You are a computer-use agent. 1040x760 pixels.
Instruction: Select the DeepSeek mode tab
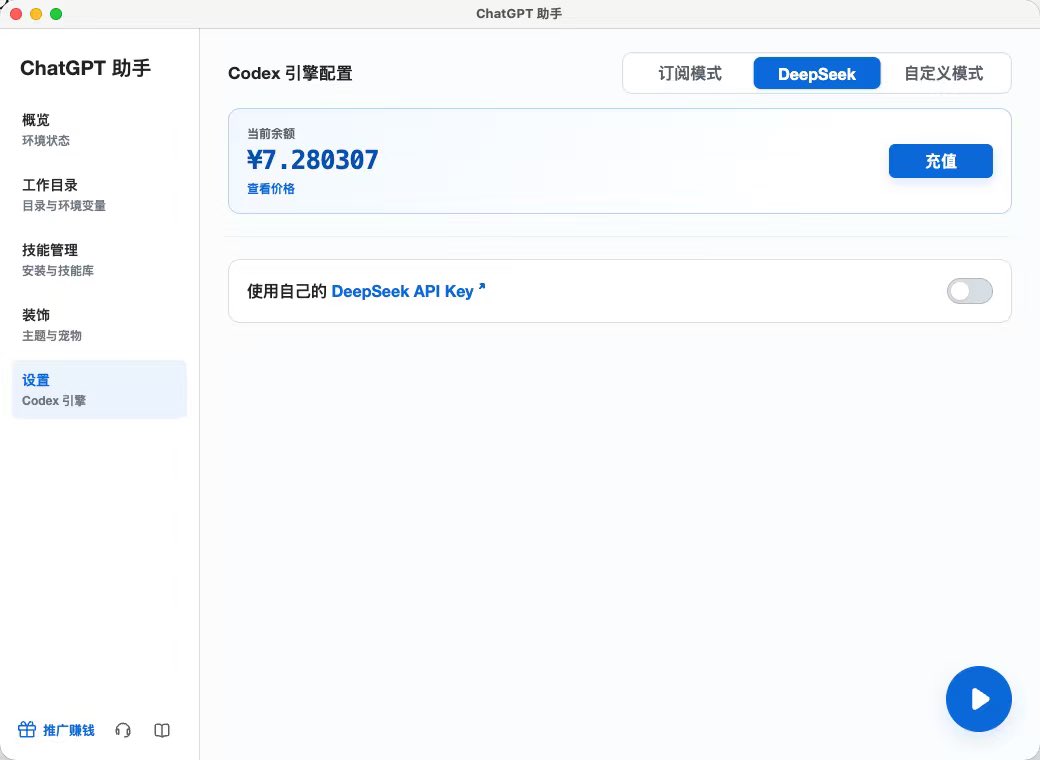point(816,73)
